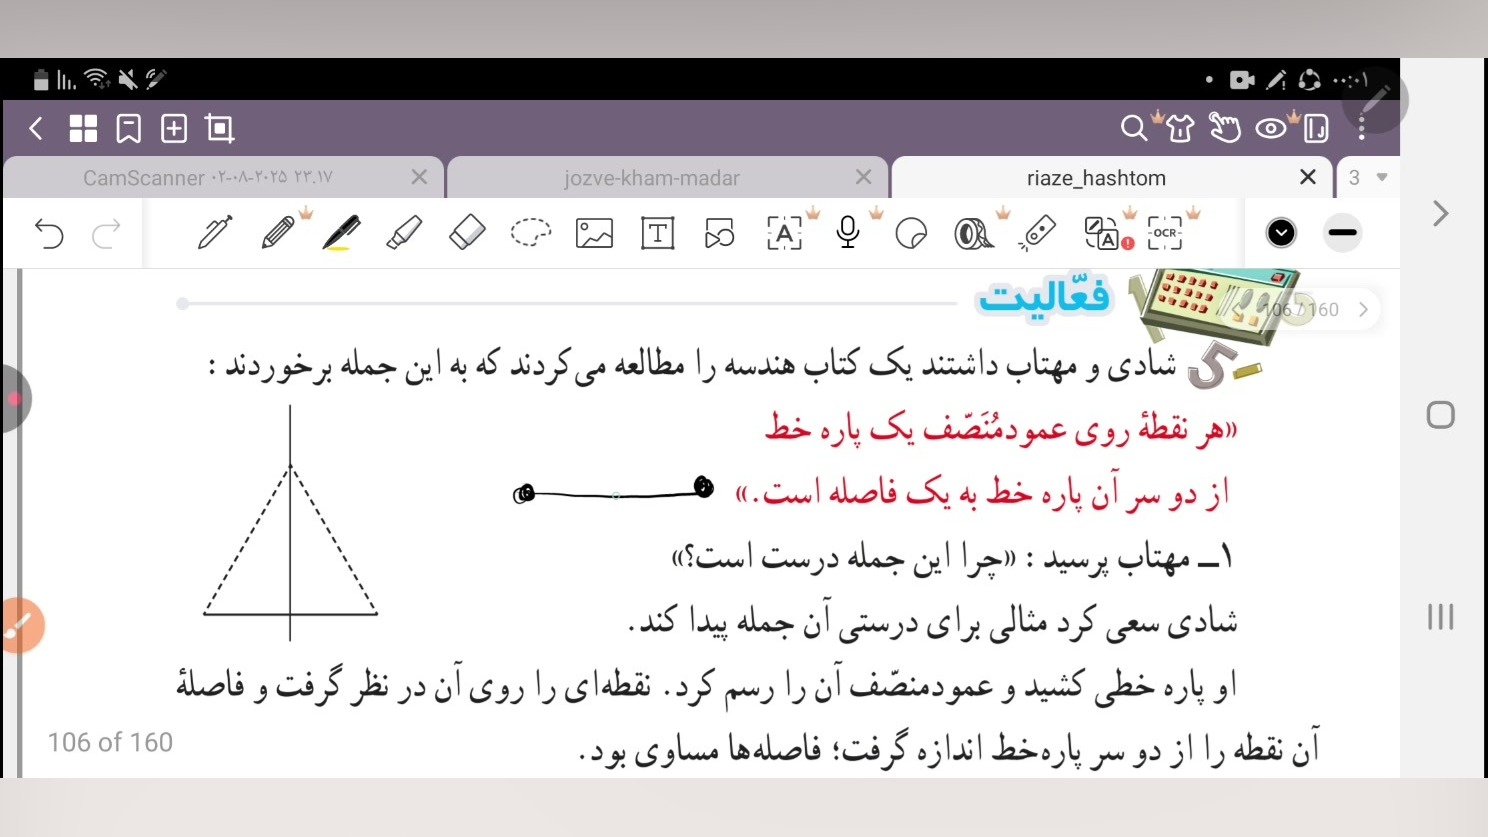Select the text box tool

point(658,233)
